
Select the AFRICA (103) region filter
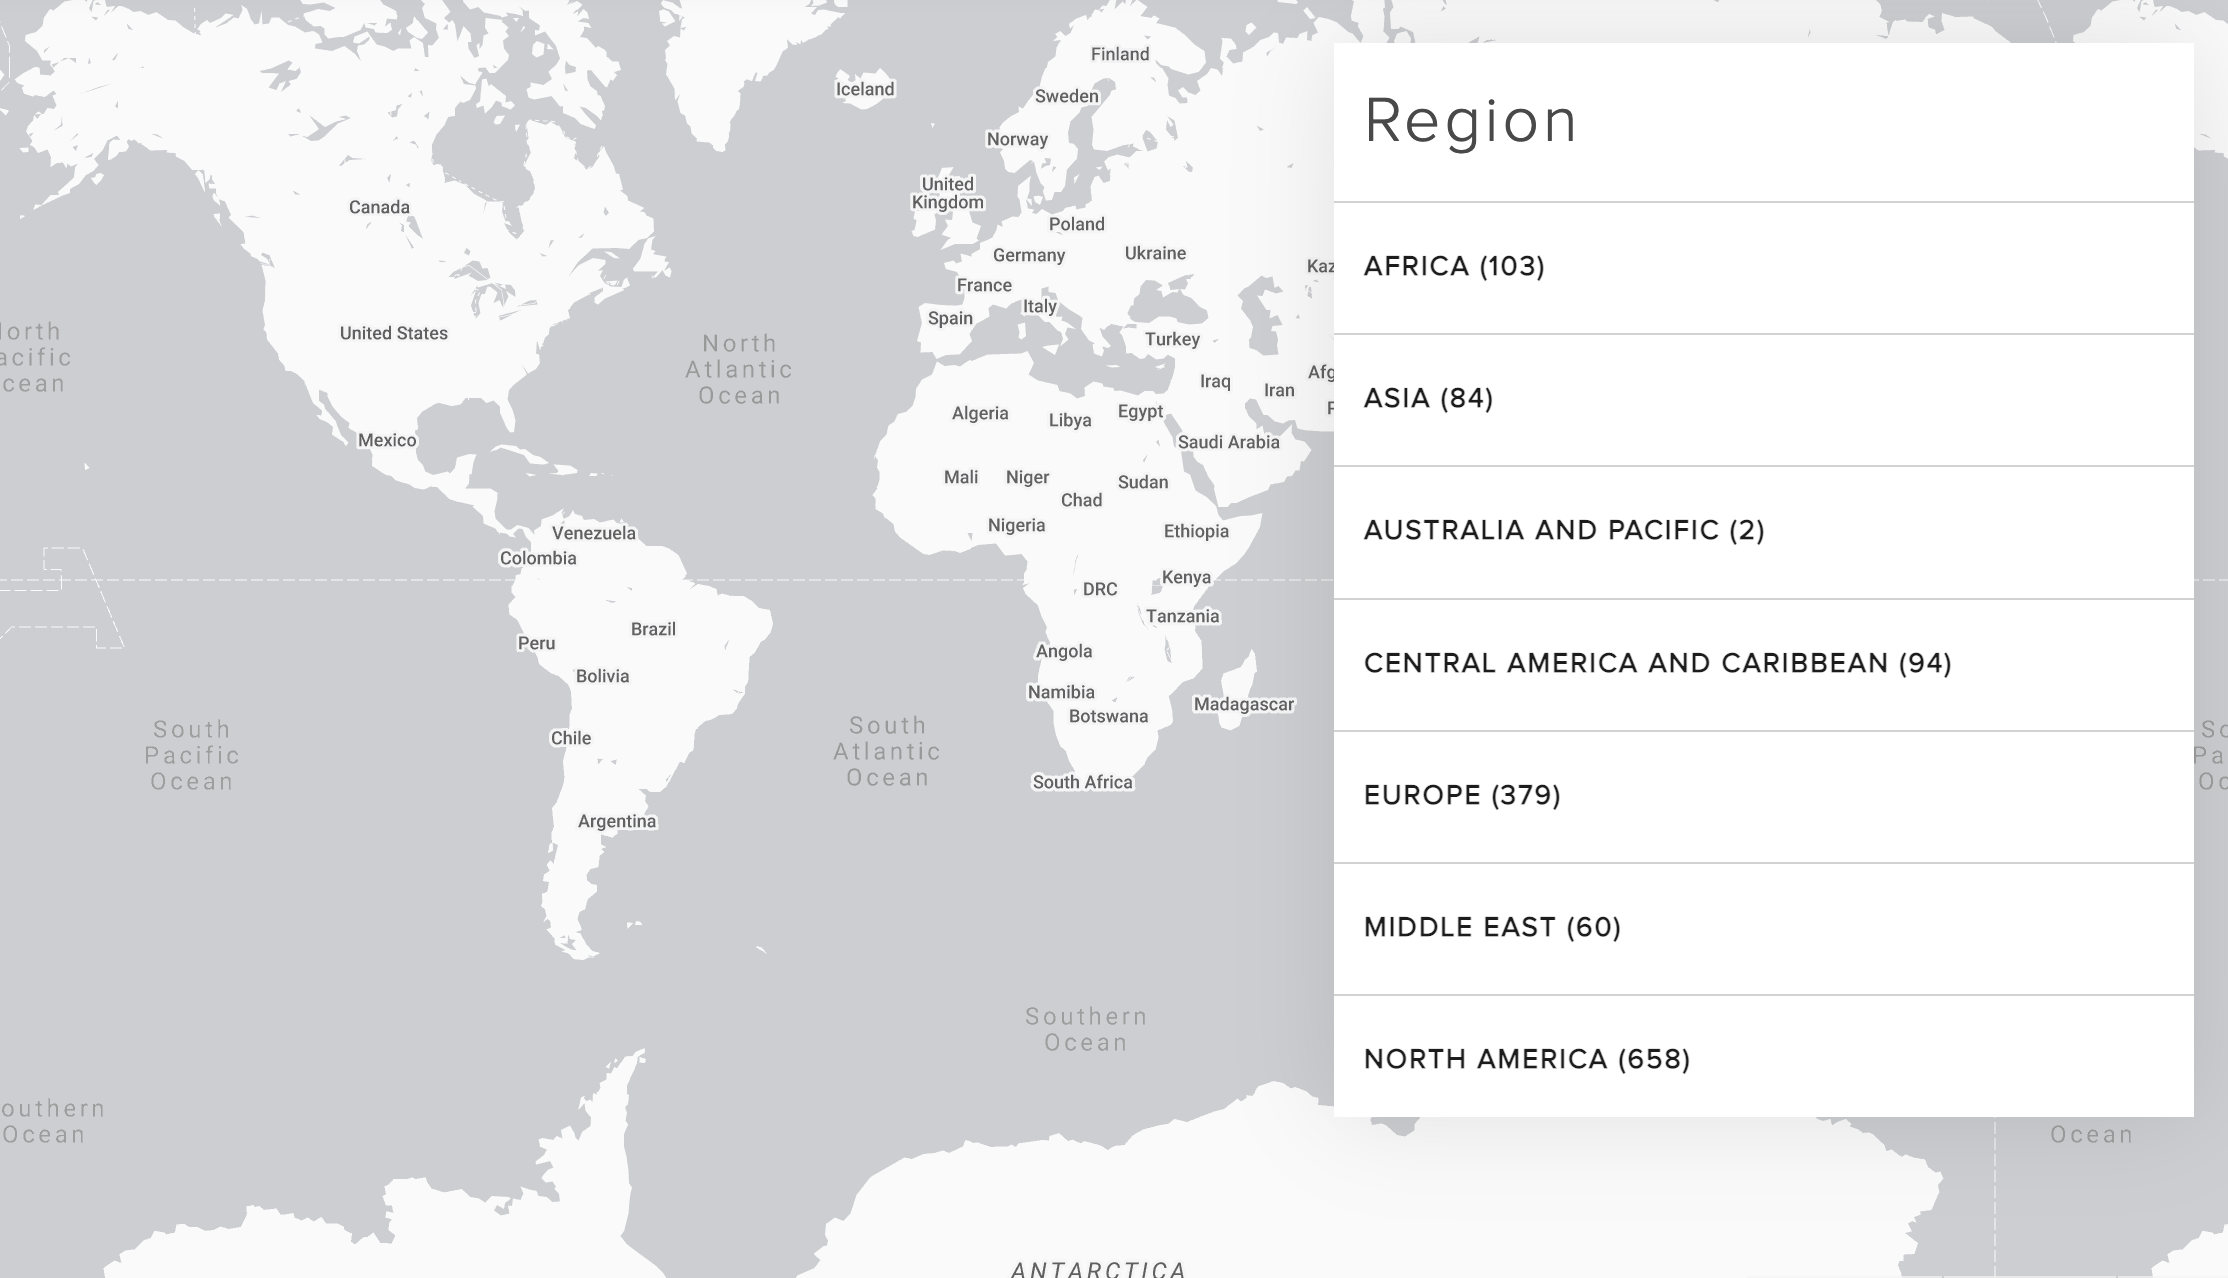[1453, 266]
